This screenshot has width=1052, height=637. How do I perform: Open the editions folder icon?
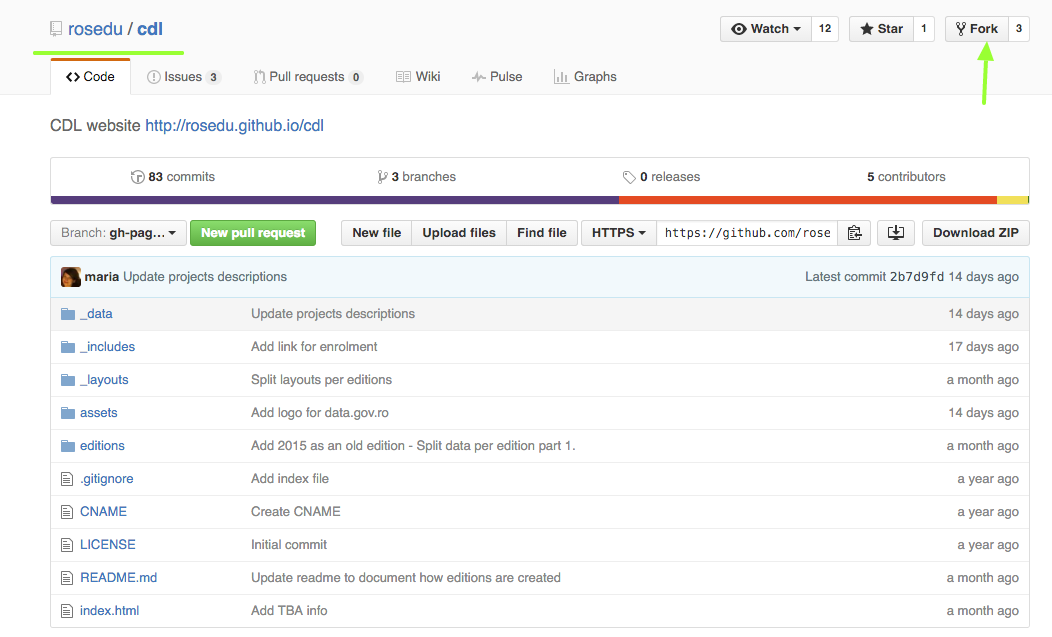pyautogui.click(x=68, y=446)
